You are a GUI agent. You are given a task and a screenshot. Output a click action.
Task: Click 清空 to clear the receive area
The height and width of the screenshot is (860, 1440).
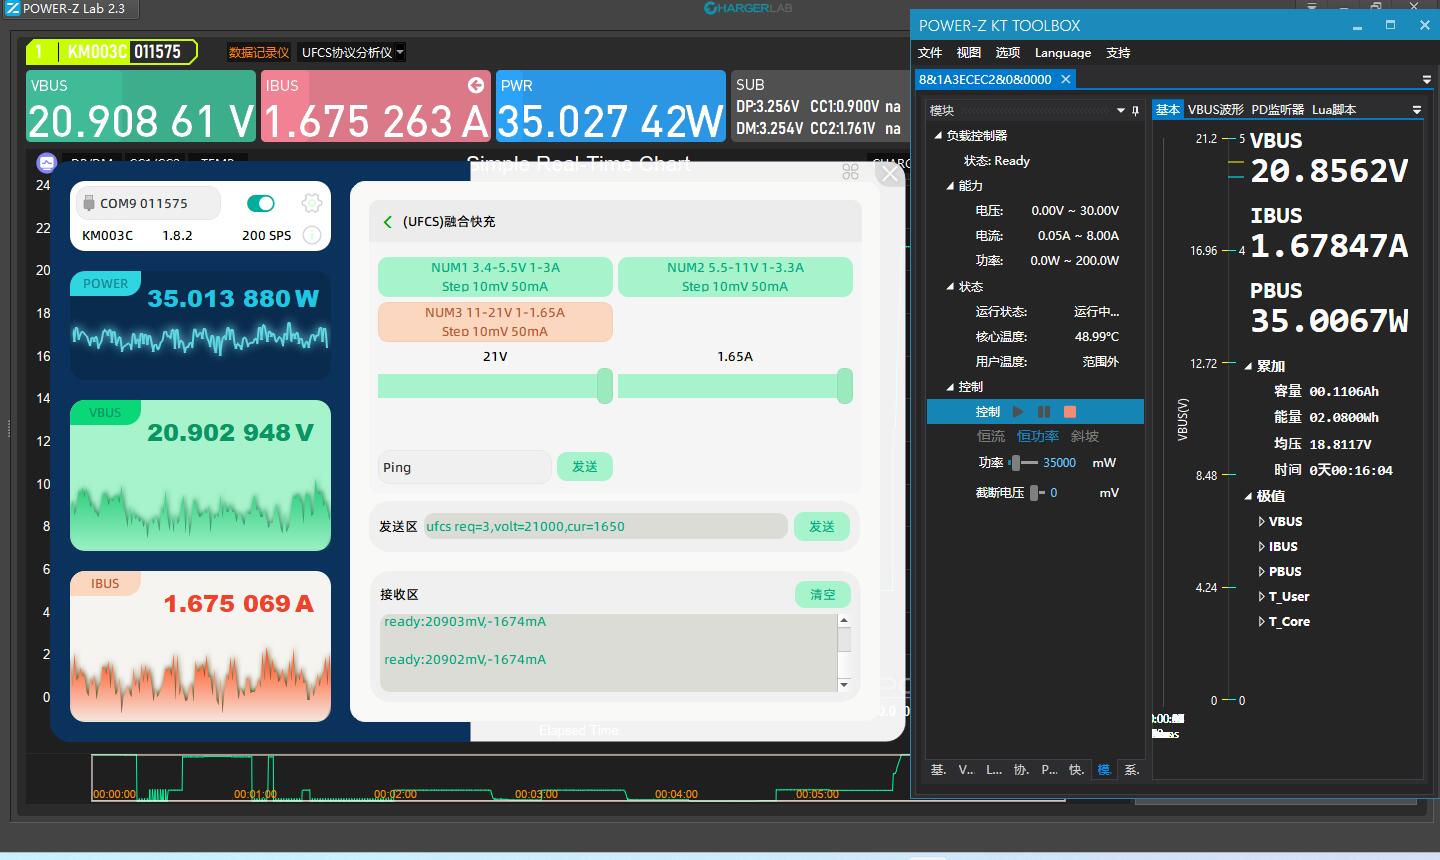click(x=822, y=595)
